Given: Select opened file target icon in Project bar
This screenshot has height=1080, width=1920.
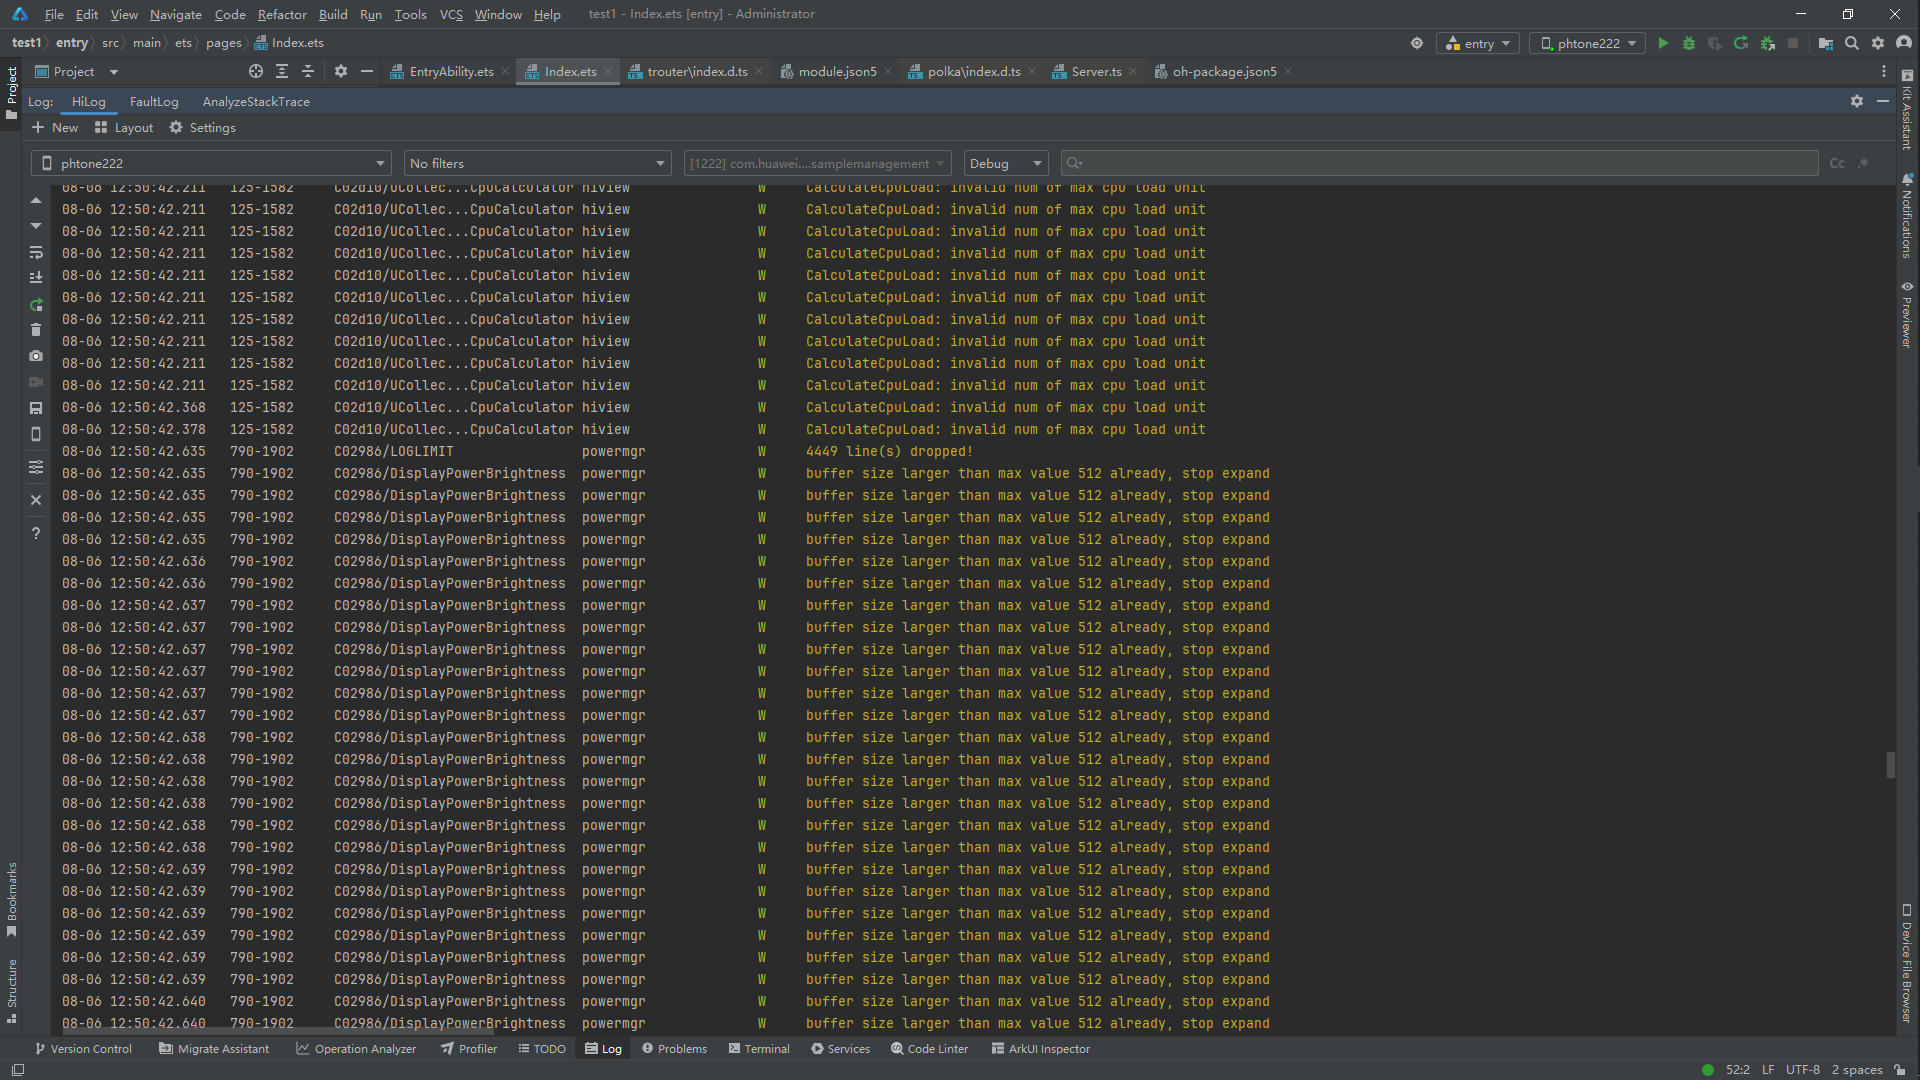Looking at the screenshot, I should tap(256, 71).
